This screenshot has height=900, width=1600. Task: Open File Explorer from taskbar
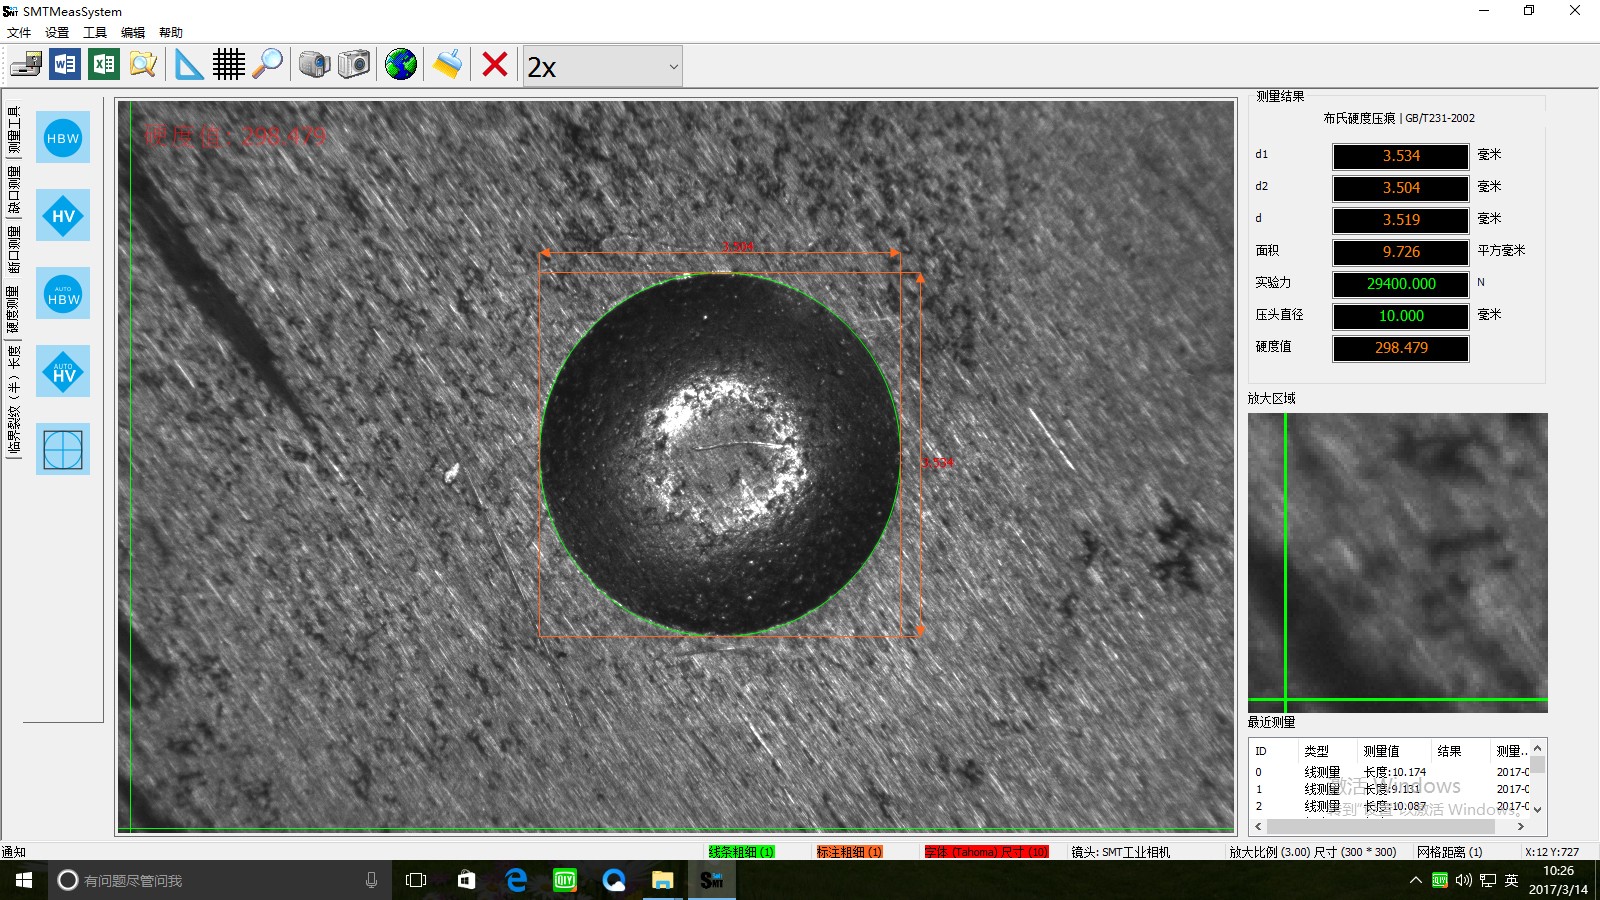[662, 880]
